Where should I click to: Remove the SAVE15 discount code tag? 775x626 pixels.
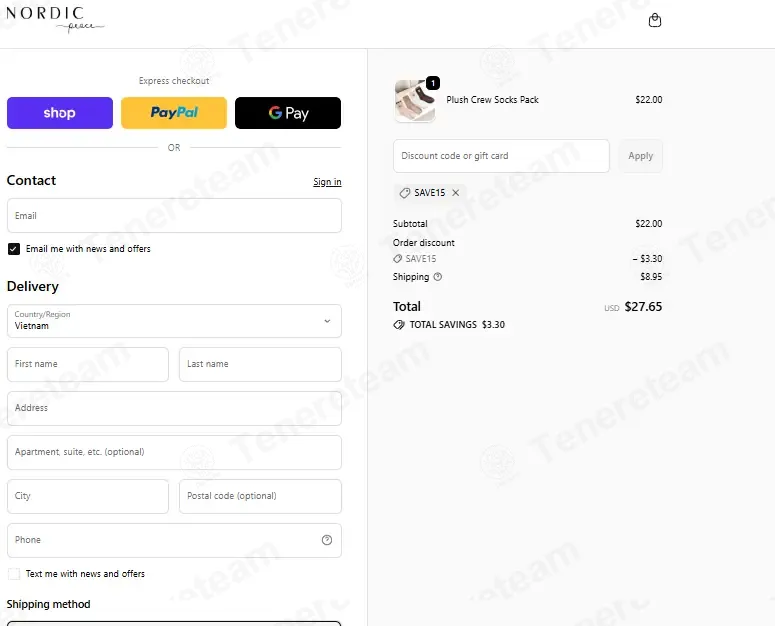tap(456, 193)
